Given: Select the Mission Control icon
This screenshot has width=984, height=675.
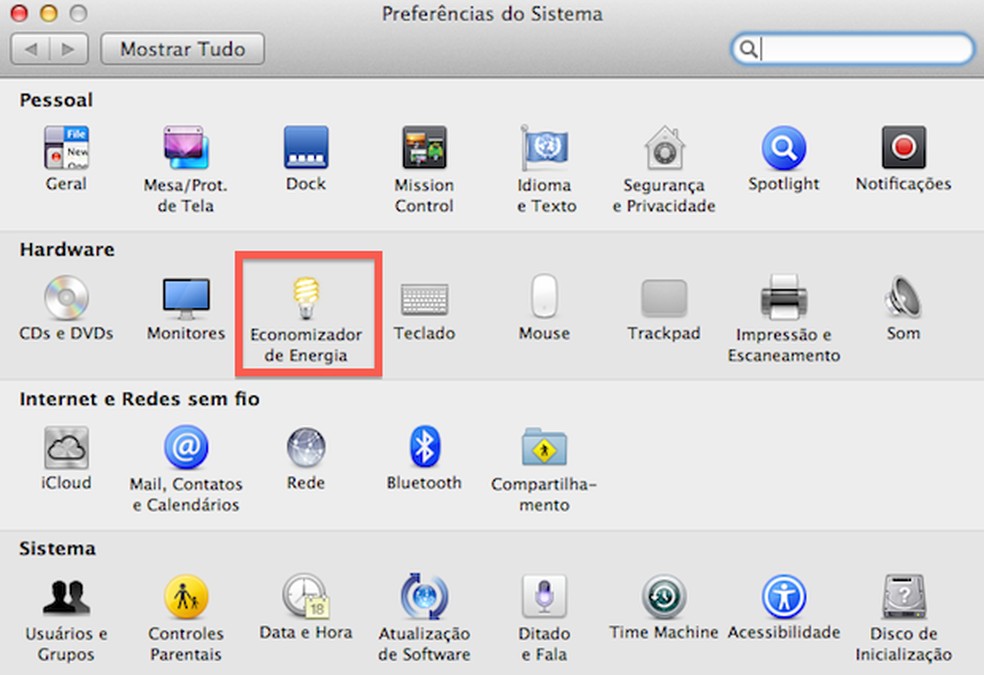Looking at the screenshot, I should point(424,150).
